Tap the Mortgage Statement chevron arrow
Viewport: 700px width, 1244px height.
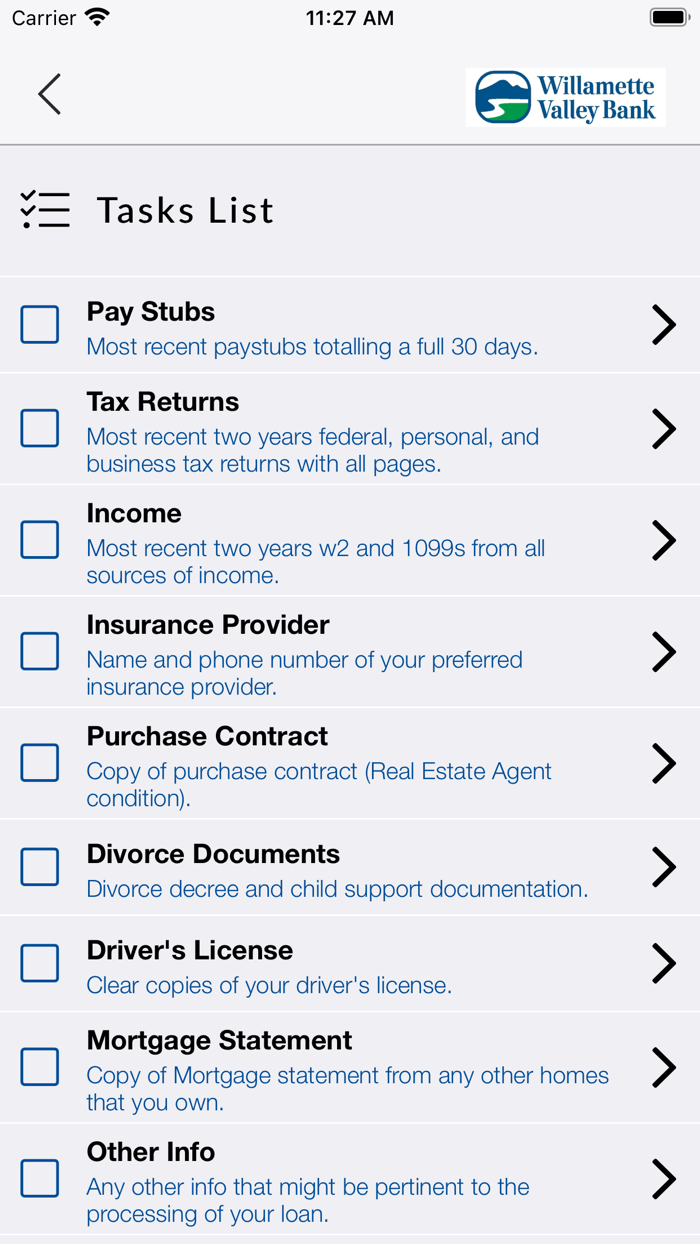click(663, 1067)
